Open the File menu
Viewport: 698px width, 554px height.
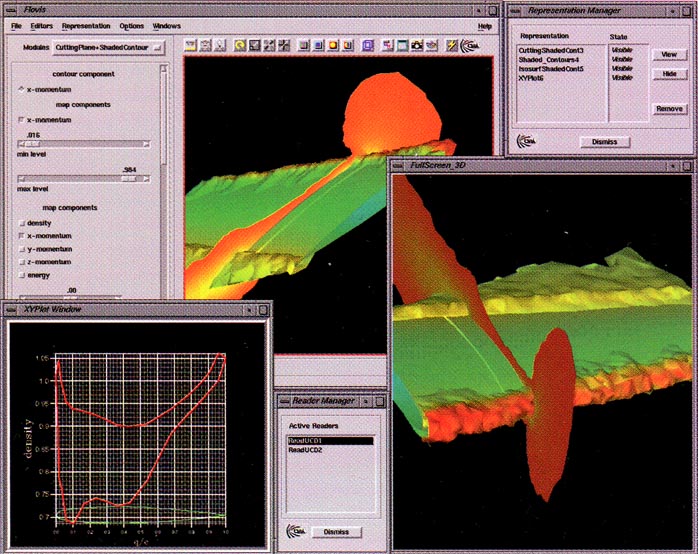click(16, 26)
